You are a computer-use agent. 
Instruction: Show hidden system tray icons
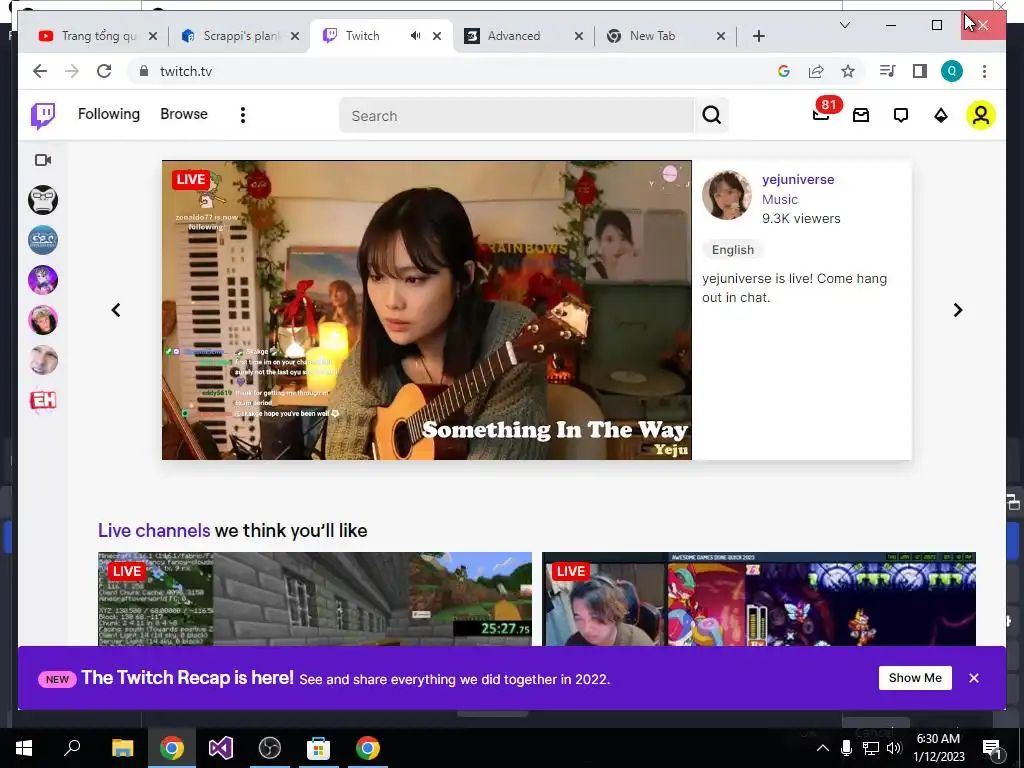(822, 748)
